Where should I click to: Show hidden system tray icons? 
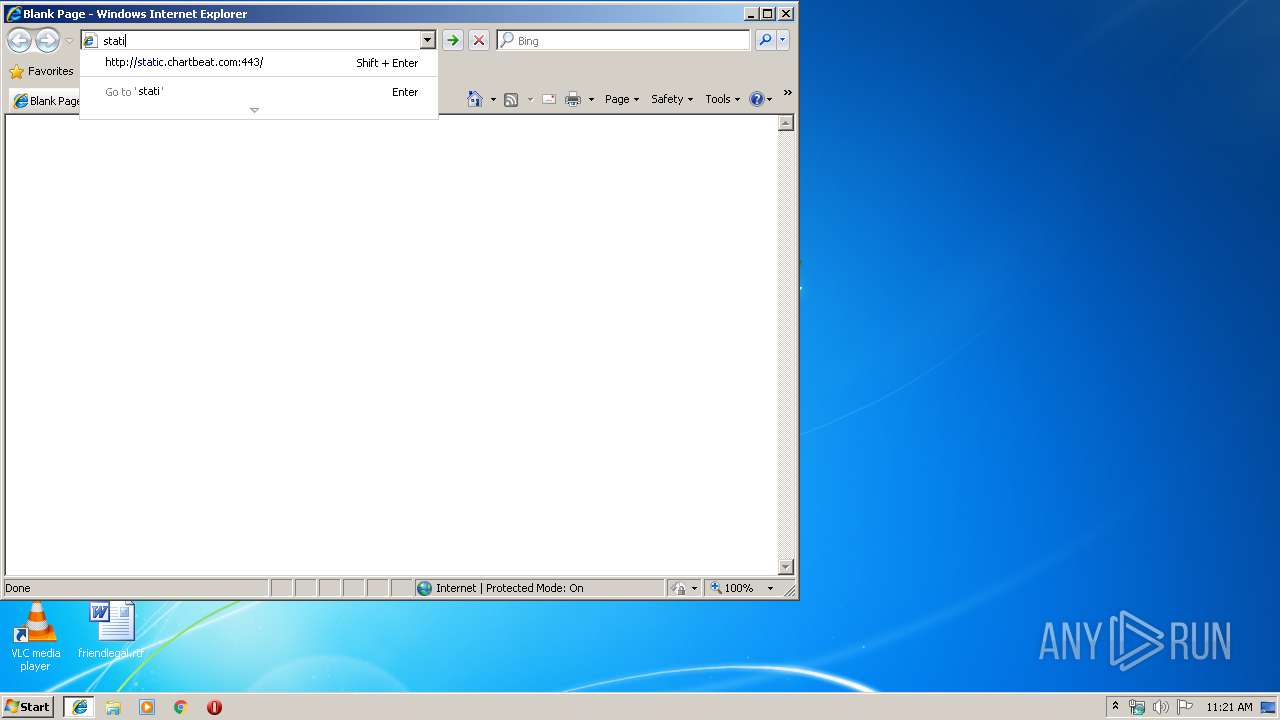(1116, 706)
